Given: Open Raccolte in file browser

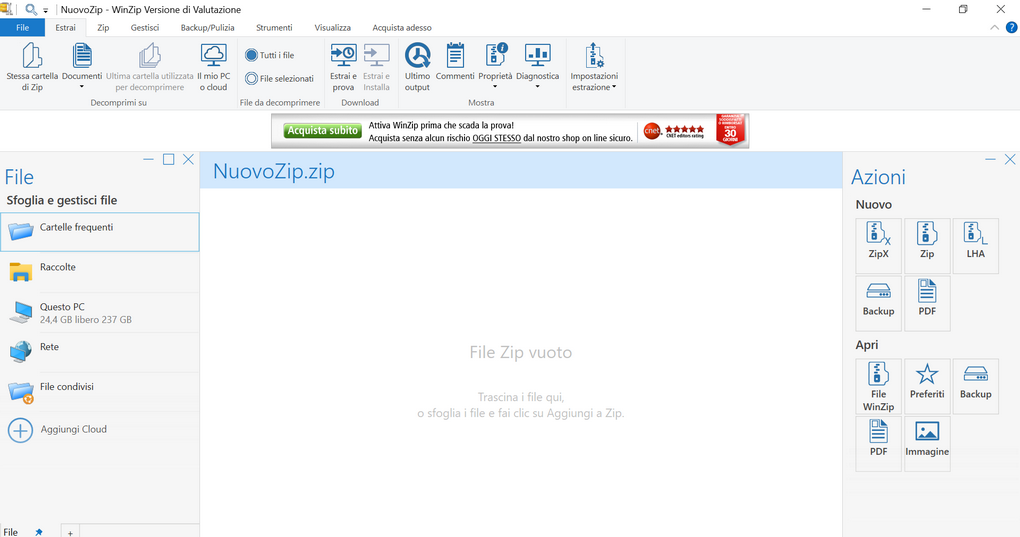Looking at the screenshot, I should tap(100, 272).
